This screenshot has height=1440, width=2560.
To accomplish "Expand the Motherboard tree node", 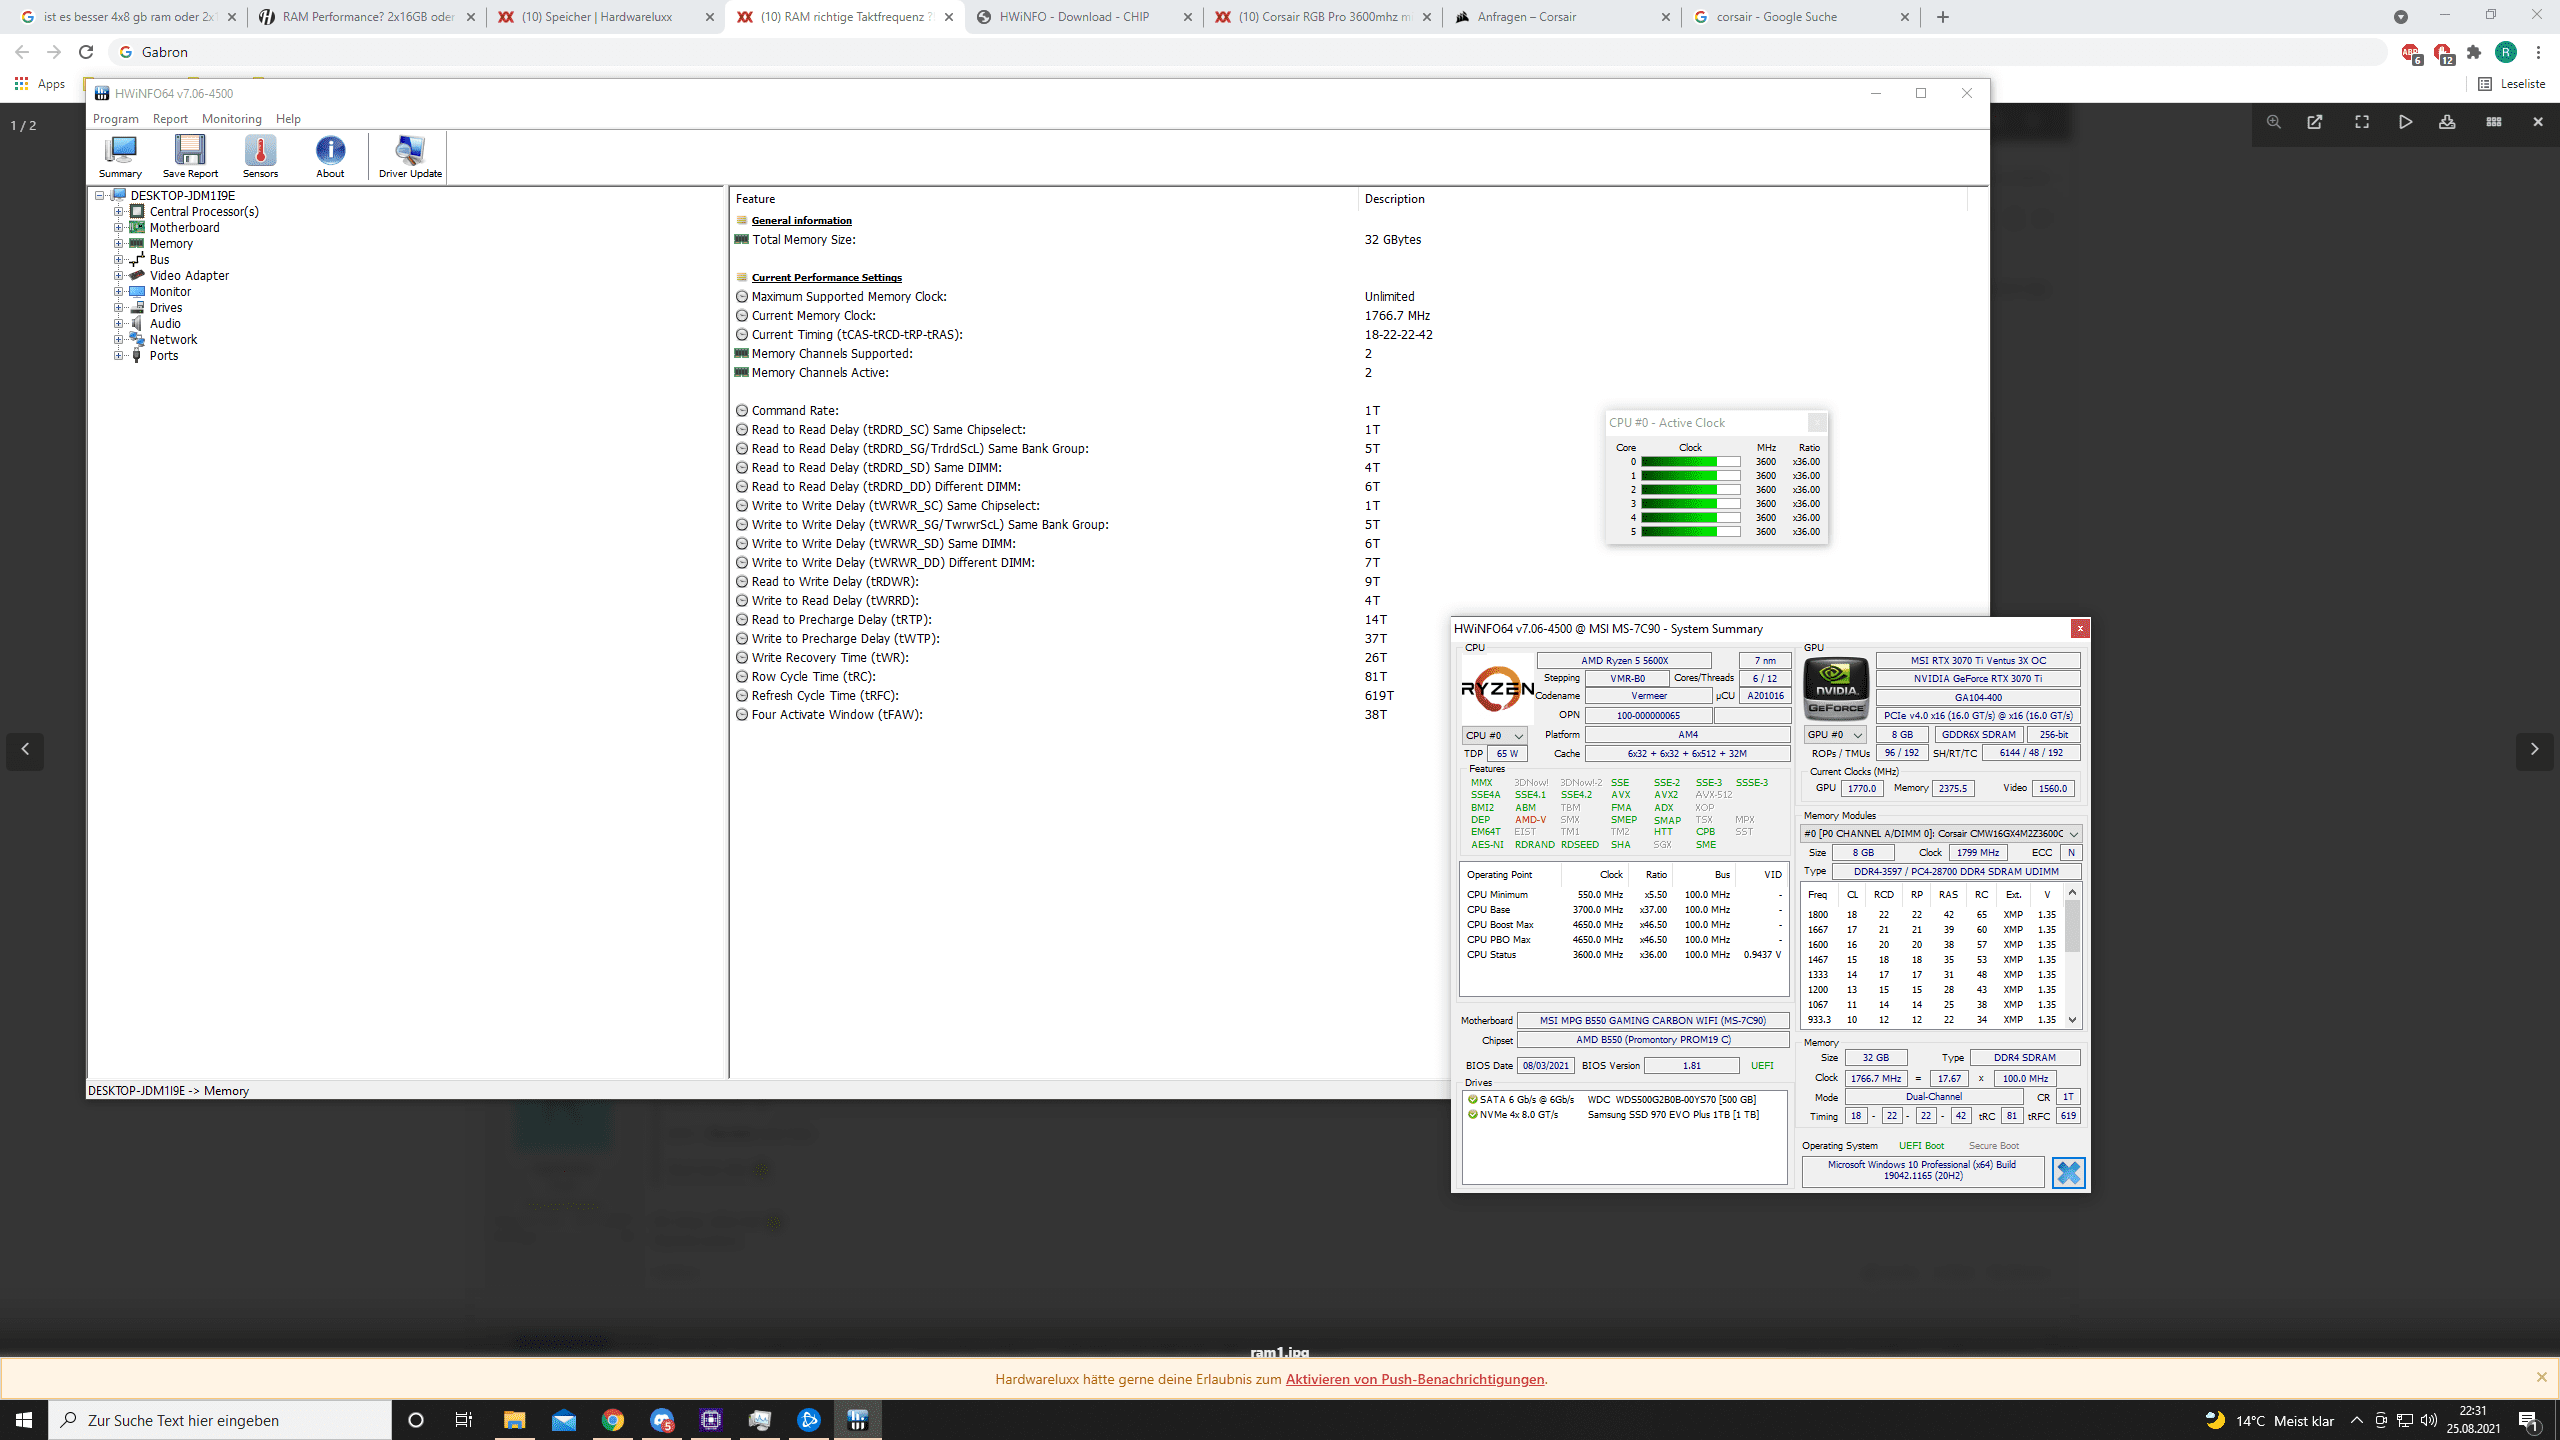I will coord(118,228).
